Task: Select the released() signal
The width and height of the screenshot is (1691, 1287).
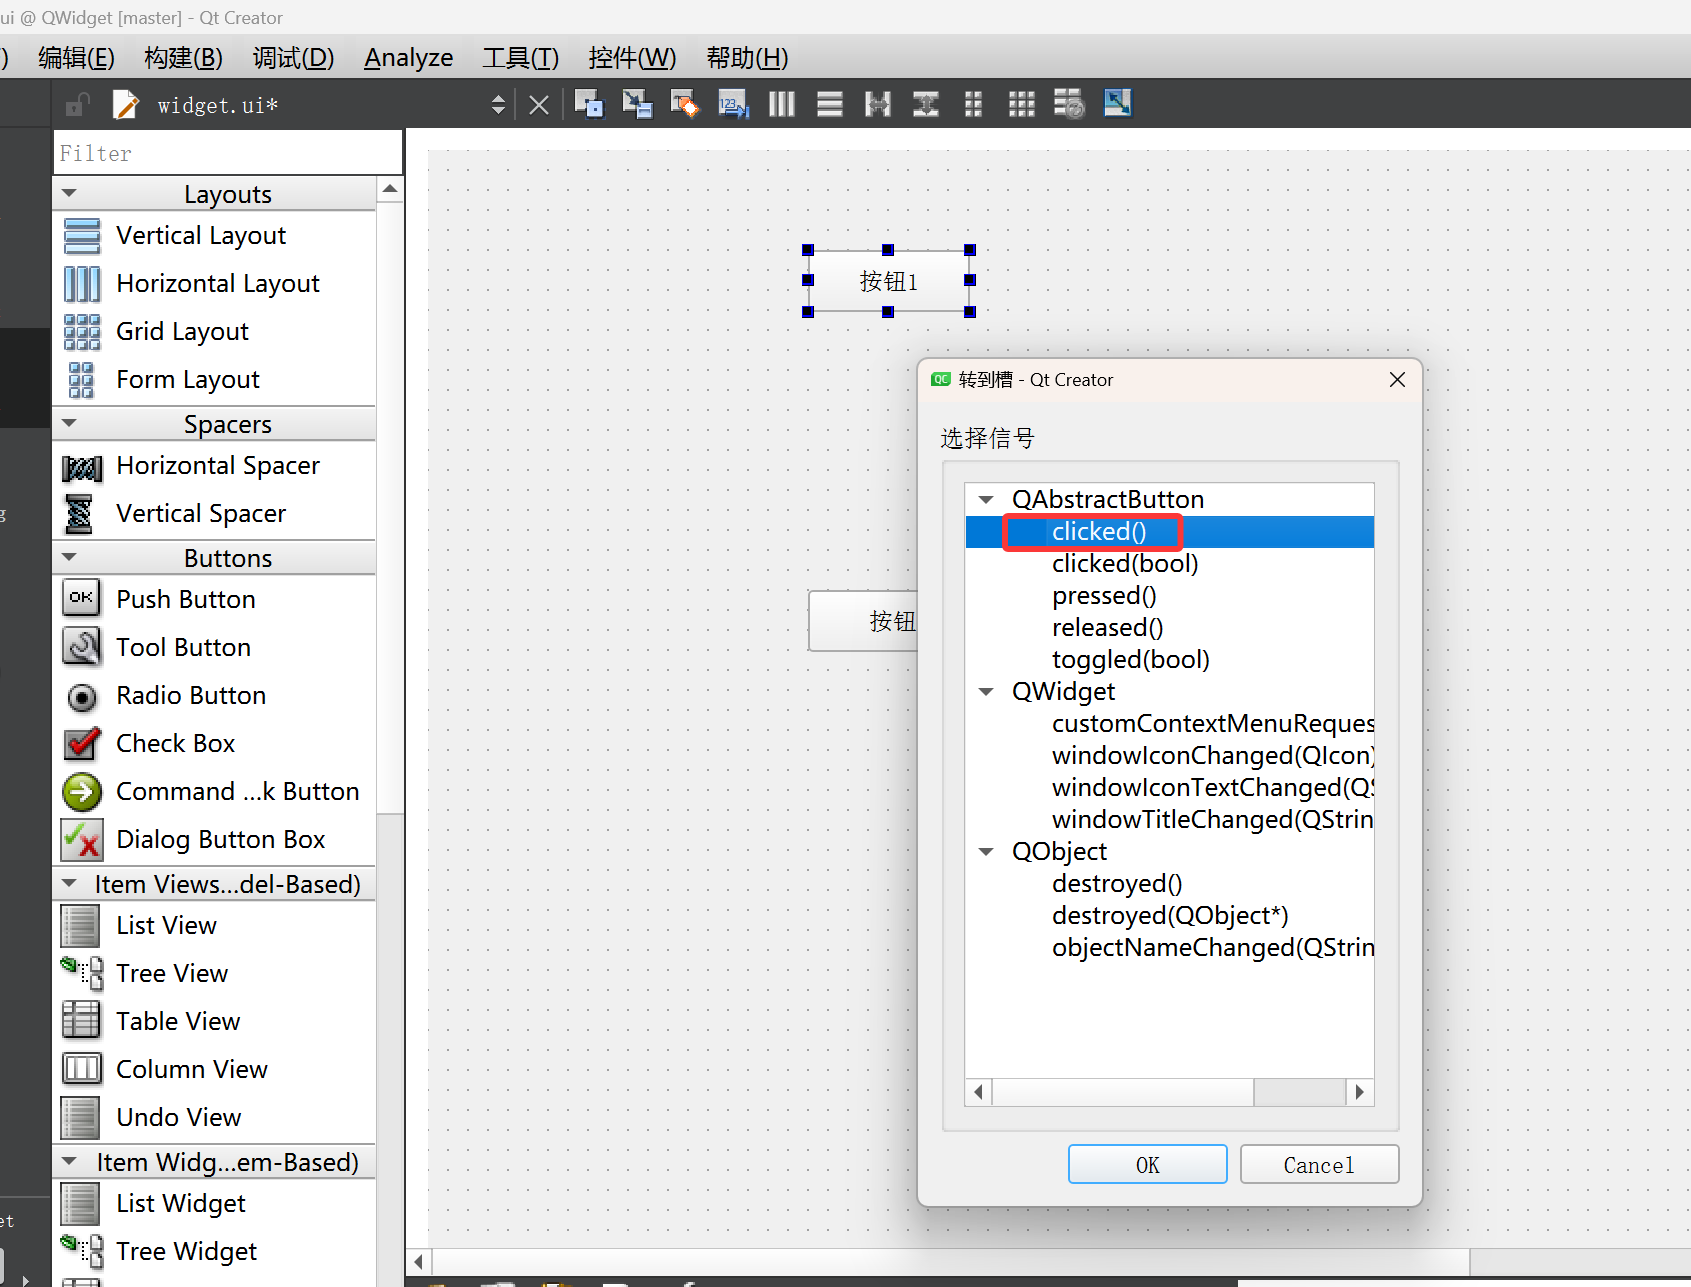Action: [x=1108, y=627]
